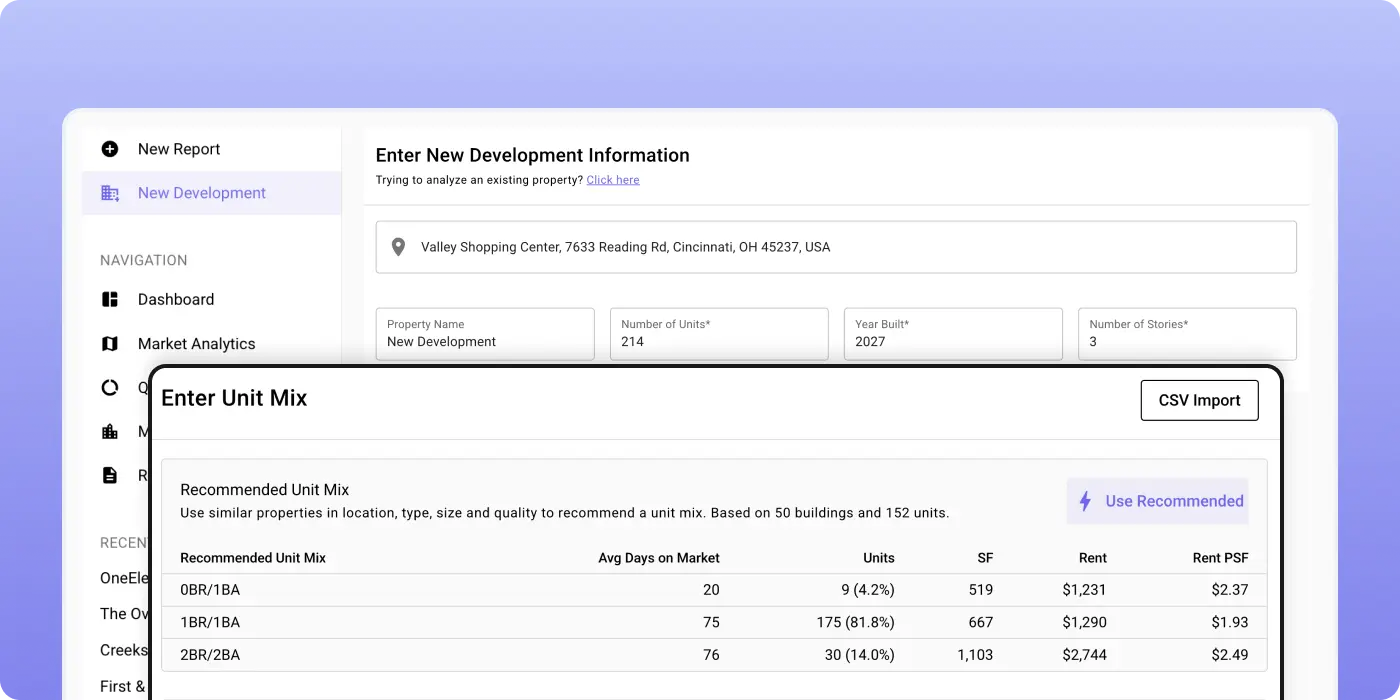The height and width of the screenshot is (700, 1400).
Task: Click the $1.93 rent PSF value
Action: (1230, 622)
